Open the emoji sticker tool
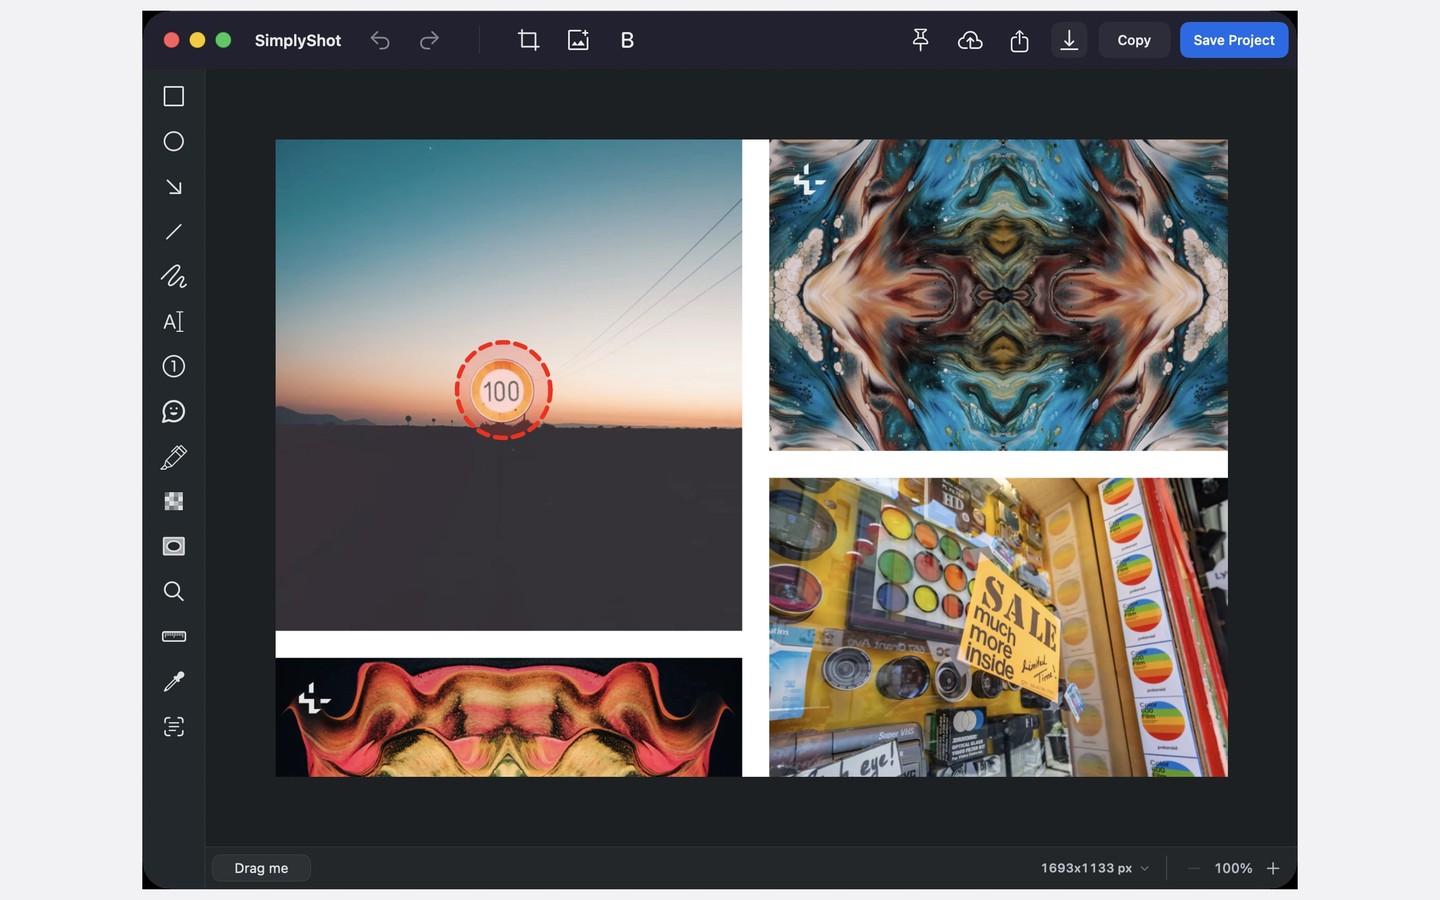1440x900 pixels. tap(174, 411)
